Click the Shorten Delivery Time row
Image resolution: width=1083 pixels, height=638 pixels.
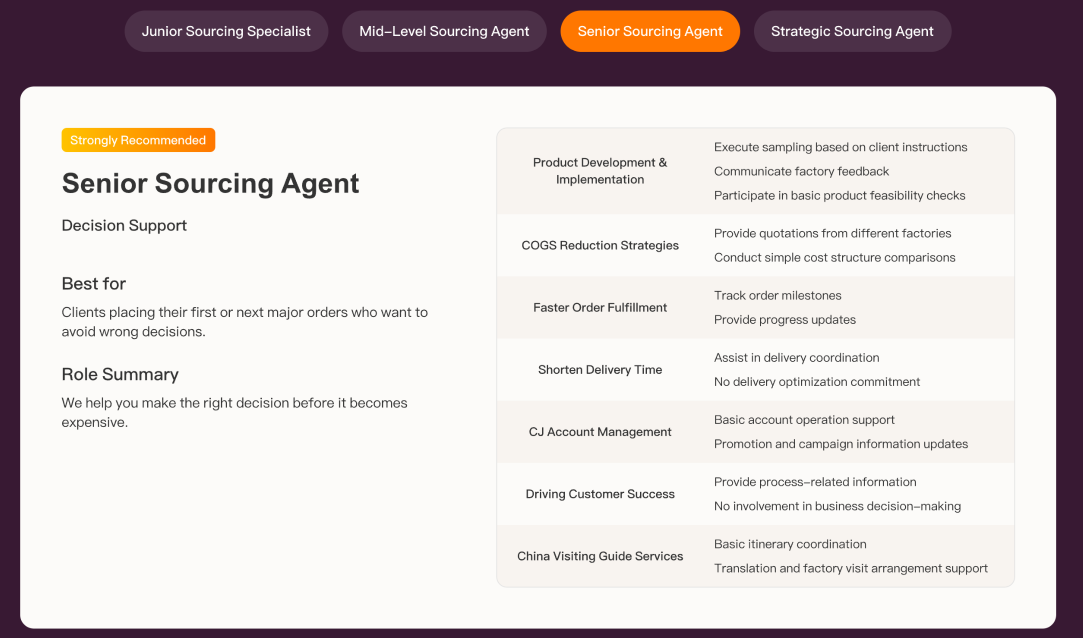pyautogui.click(x=600, y=369)
